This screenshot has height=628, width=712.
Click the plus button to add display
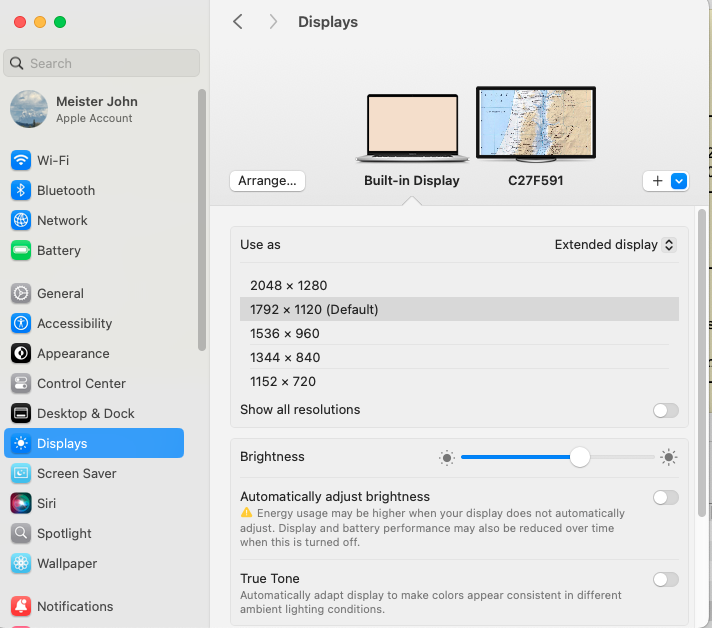coord(657,181)
